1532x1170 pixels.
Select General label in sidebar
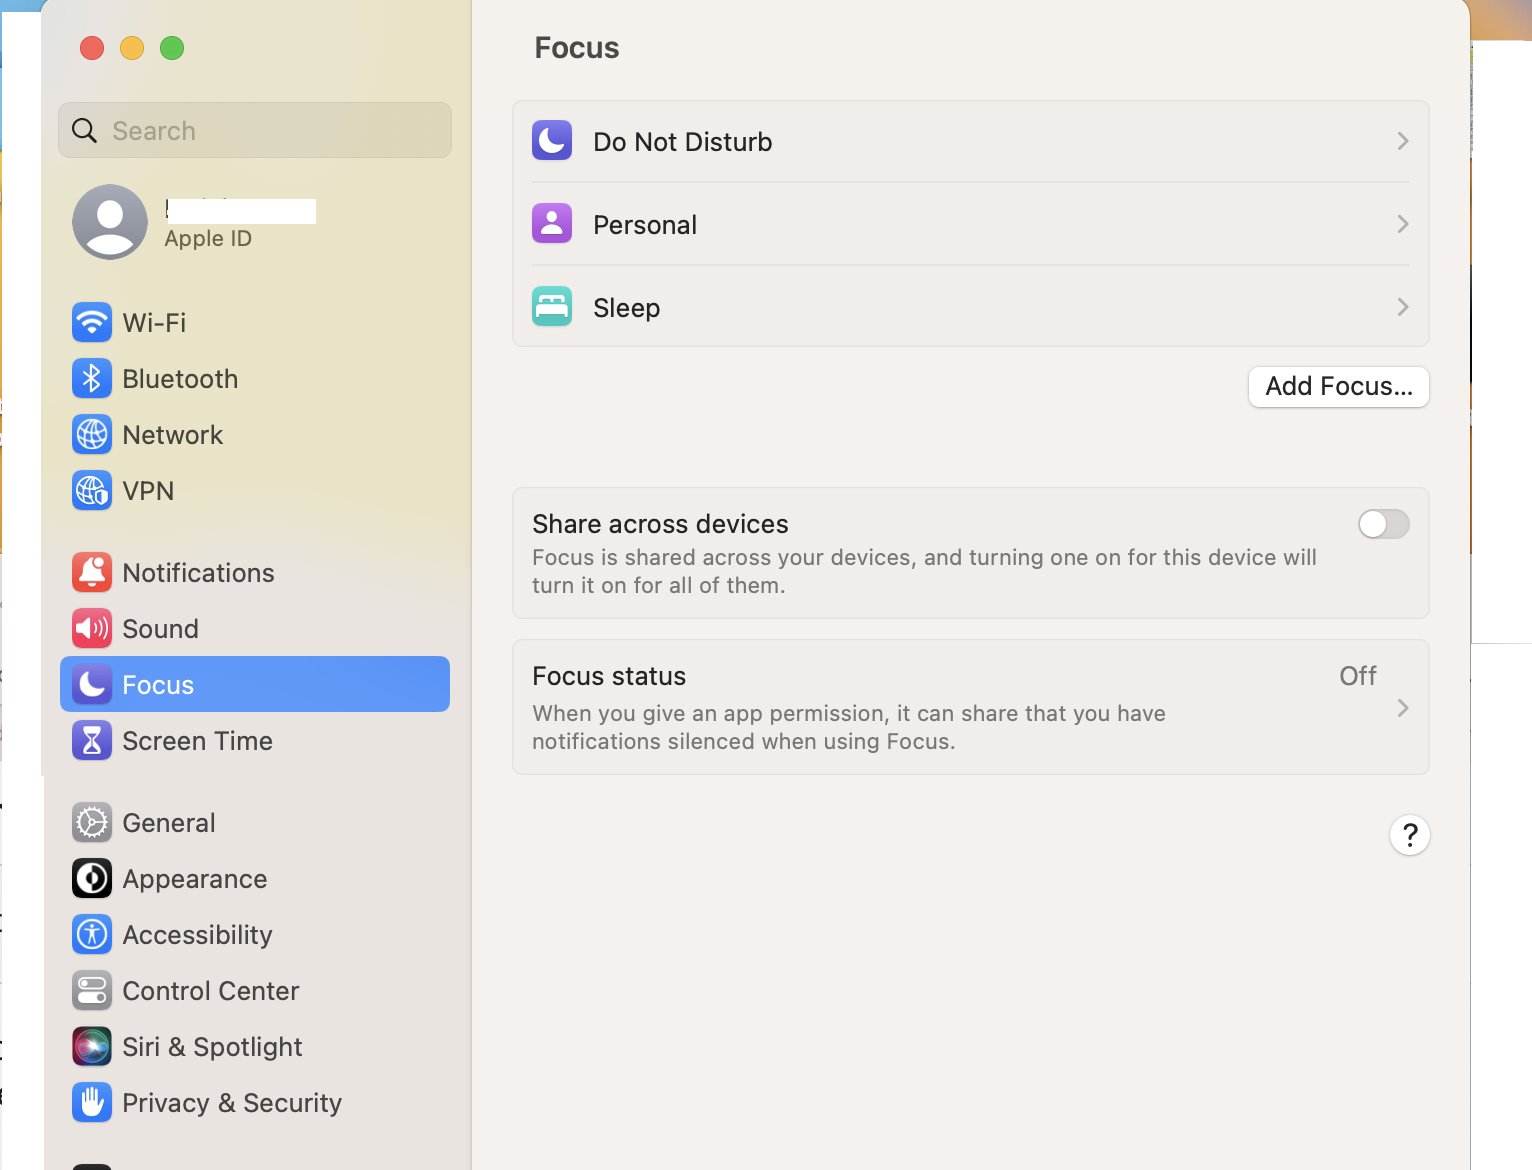coord(169,823)
